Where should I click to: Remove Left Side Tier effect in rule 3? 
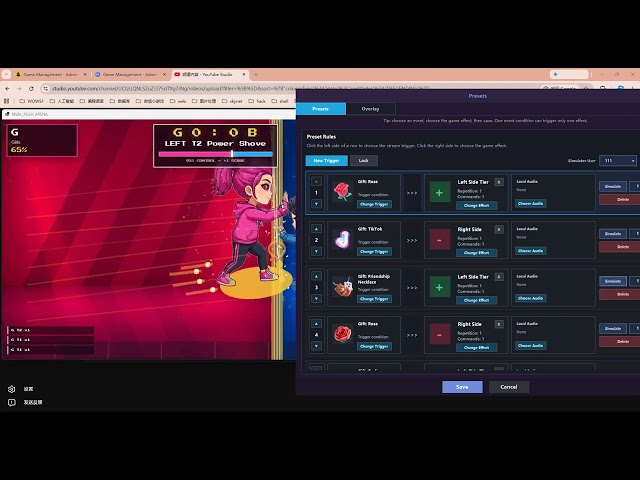pyautogui.click(x=499, y=277)
